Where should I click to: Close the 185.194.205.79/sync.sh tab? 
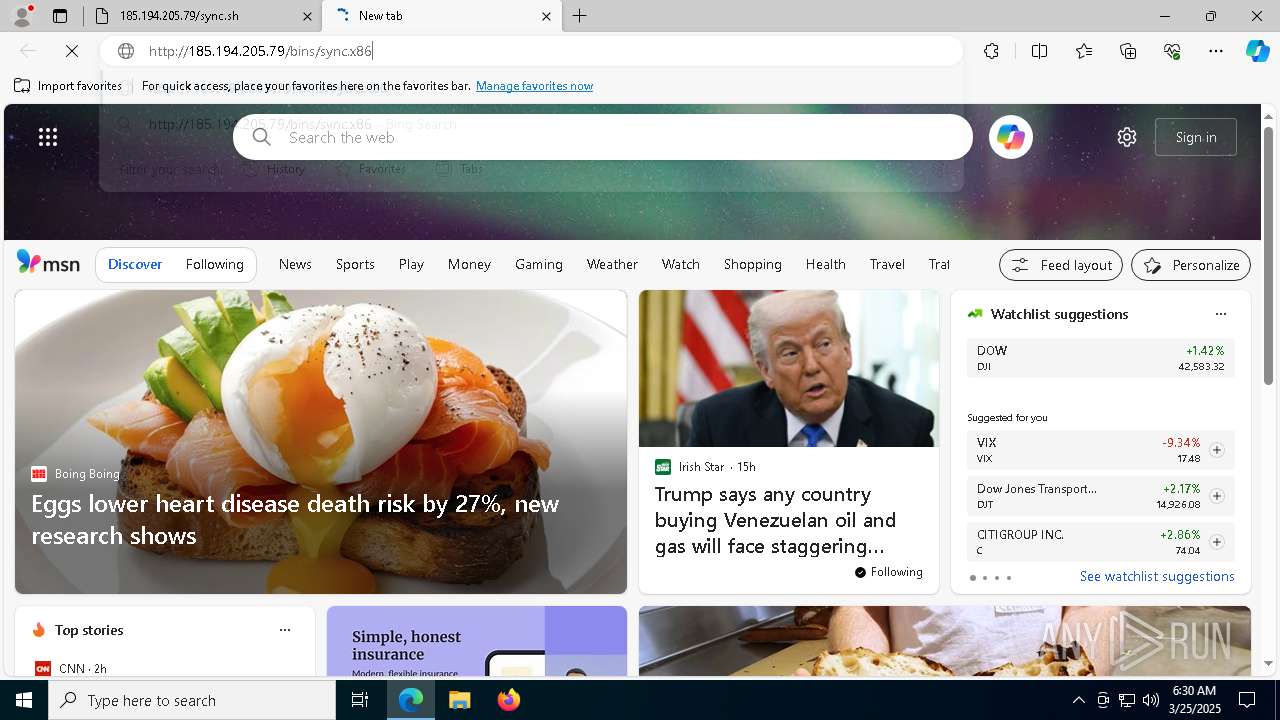[308, 16]
